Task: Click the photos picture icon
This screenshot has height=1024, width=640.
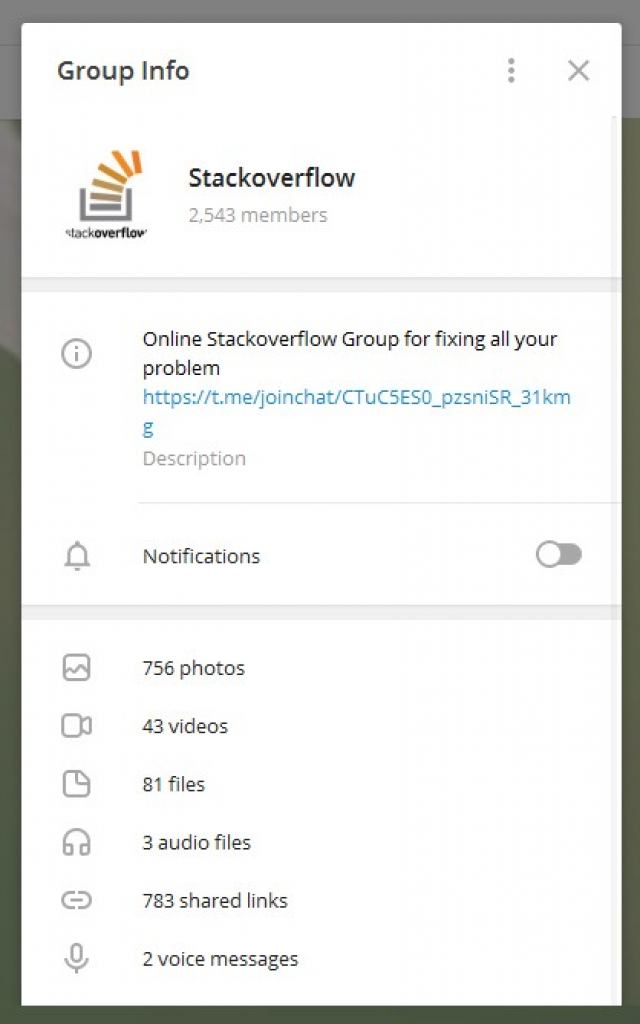Action: pos(76,668)
